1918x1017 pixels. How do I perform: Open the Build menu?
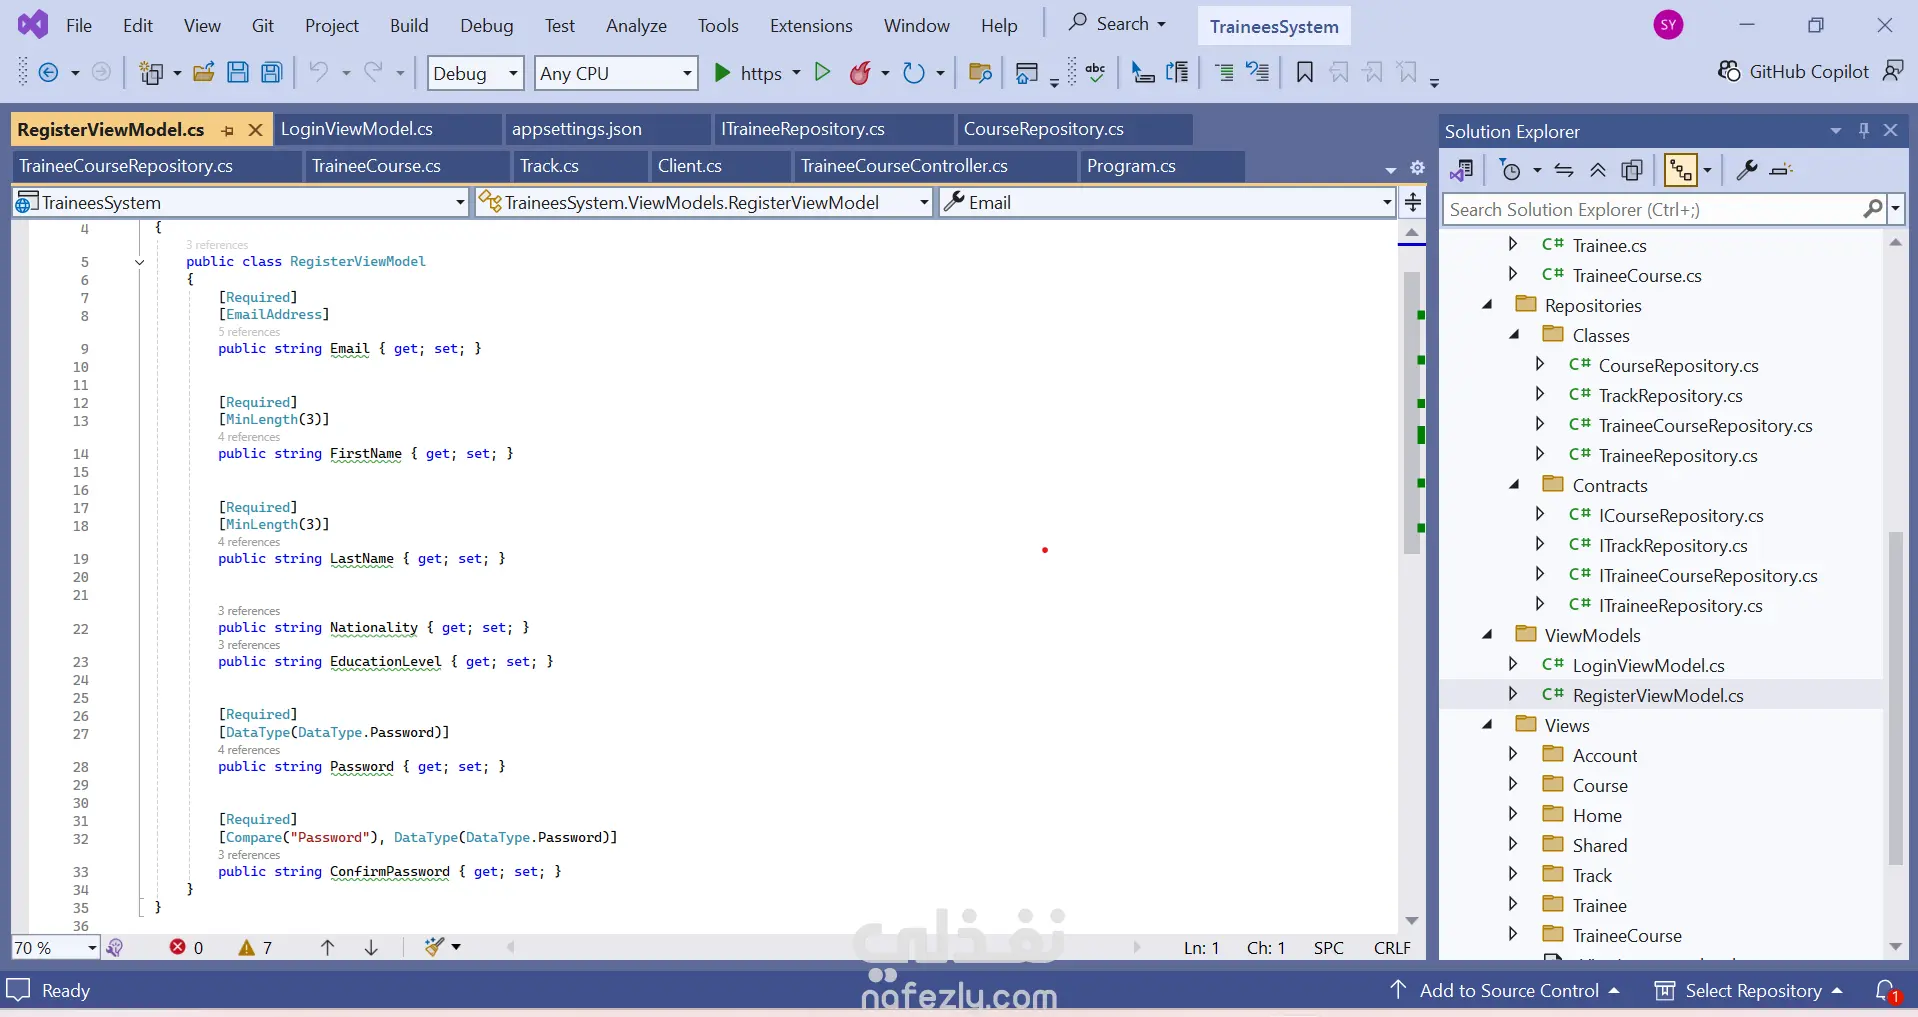click(409, 25)
